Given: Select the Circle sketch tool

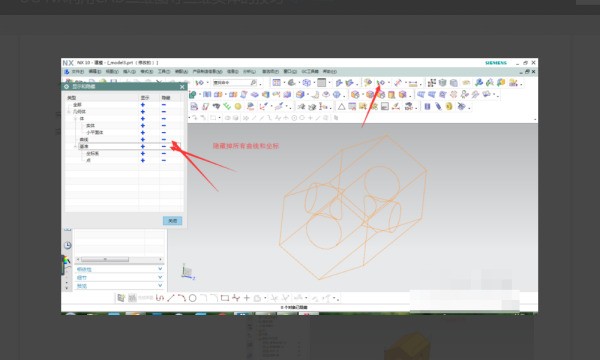Looking at the screenshot, I should click(x=192, y=298).
